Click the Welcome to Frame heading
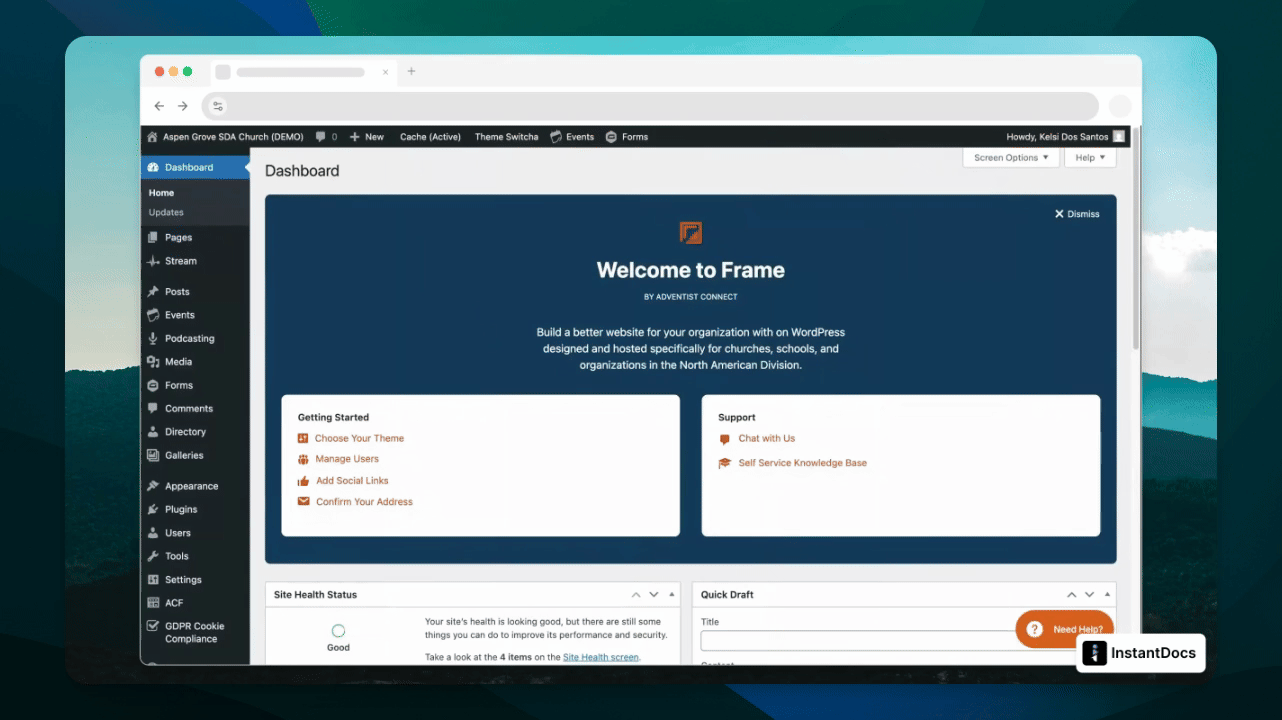The width and height of the screenshot is (1282, 720). (691, 270)
